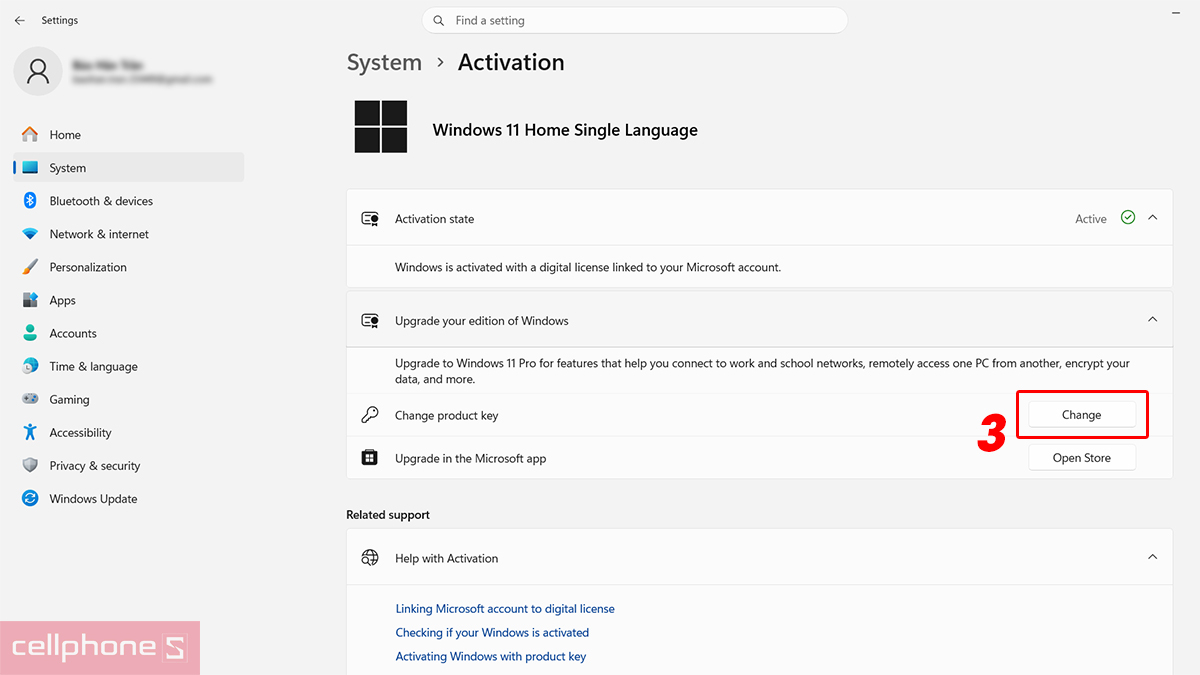The width and height of the screenshot is (1200, 675).
Task: Click the Help with Activation globe icon
Action: [370, 558]
